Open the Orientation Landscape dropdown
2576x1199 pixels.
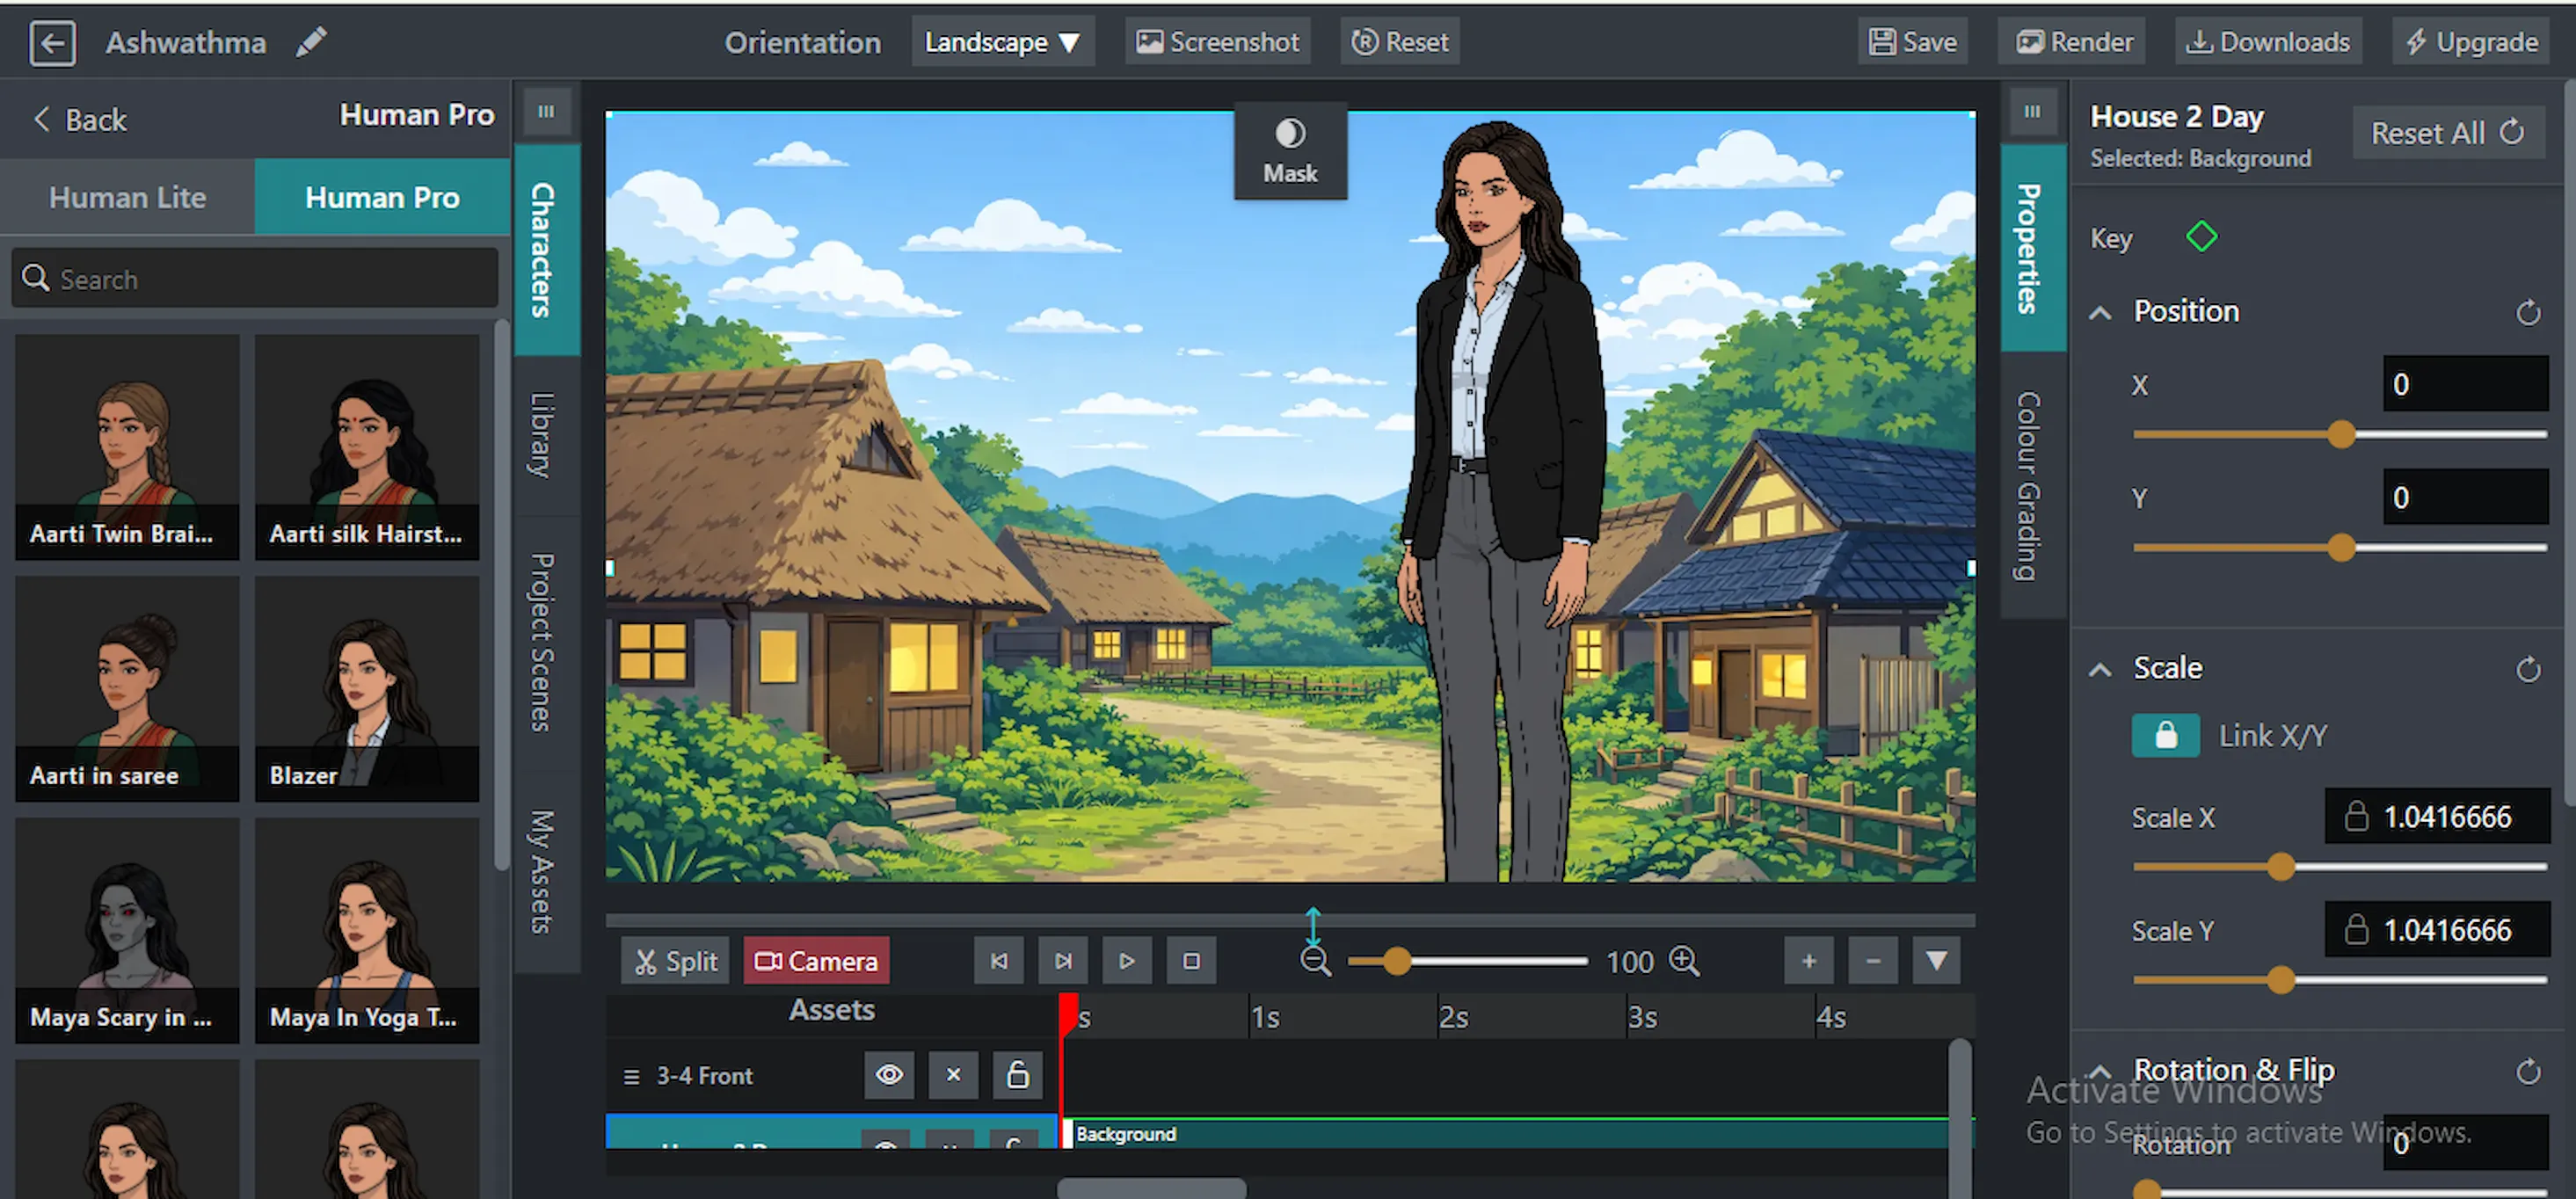(1002, 42)
